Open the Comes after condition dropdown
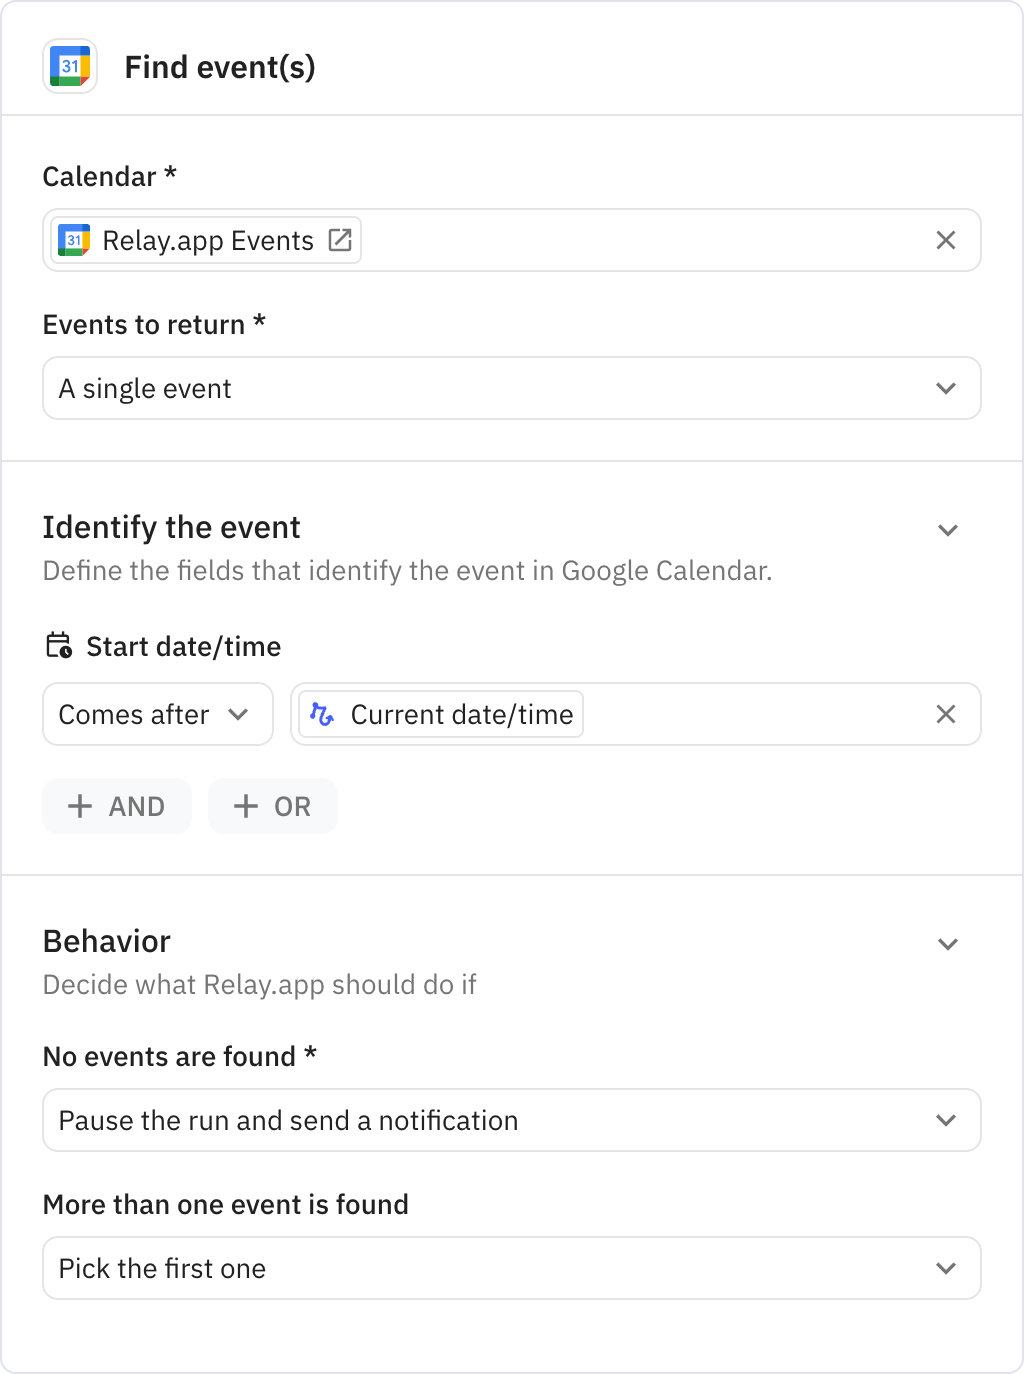This screenshot has width=1024, height=1374. 158,714
